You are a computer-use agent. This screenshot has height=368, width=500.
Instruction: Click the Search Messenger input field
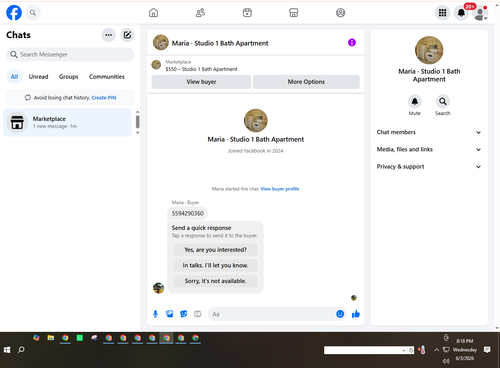70,54
